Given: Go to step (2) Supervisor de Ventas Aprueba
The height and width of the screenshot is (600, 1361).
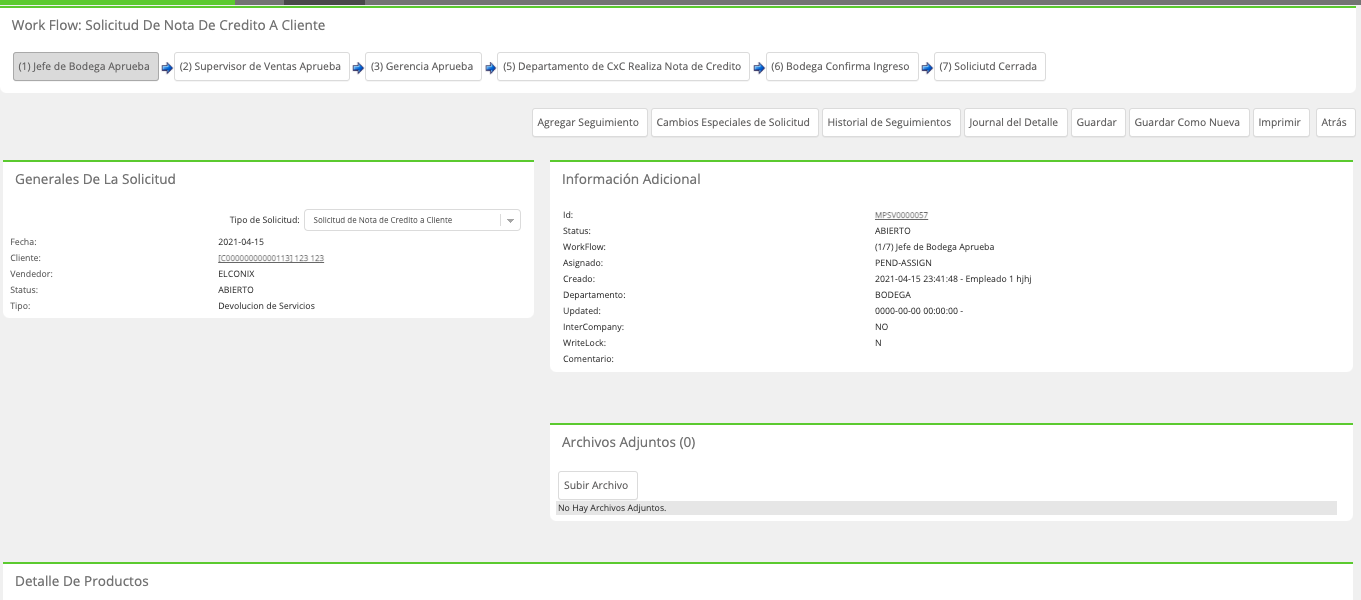Looking at the screenshot, I should pos(262,67).
